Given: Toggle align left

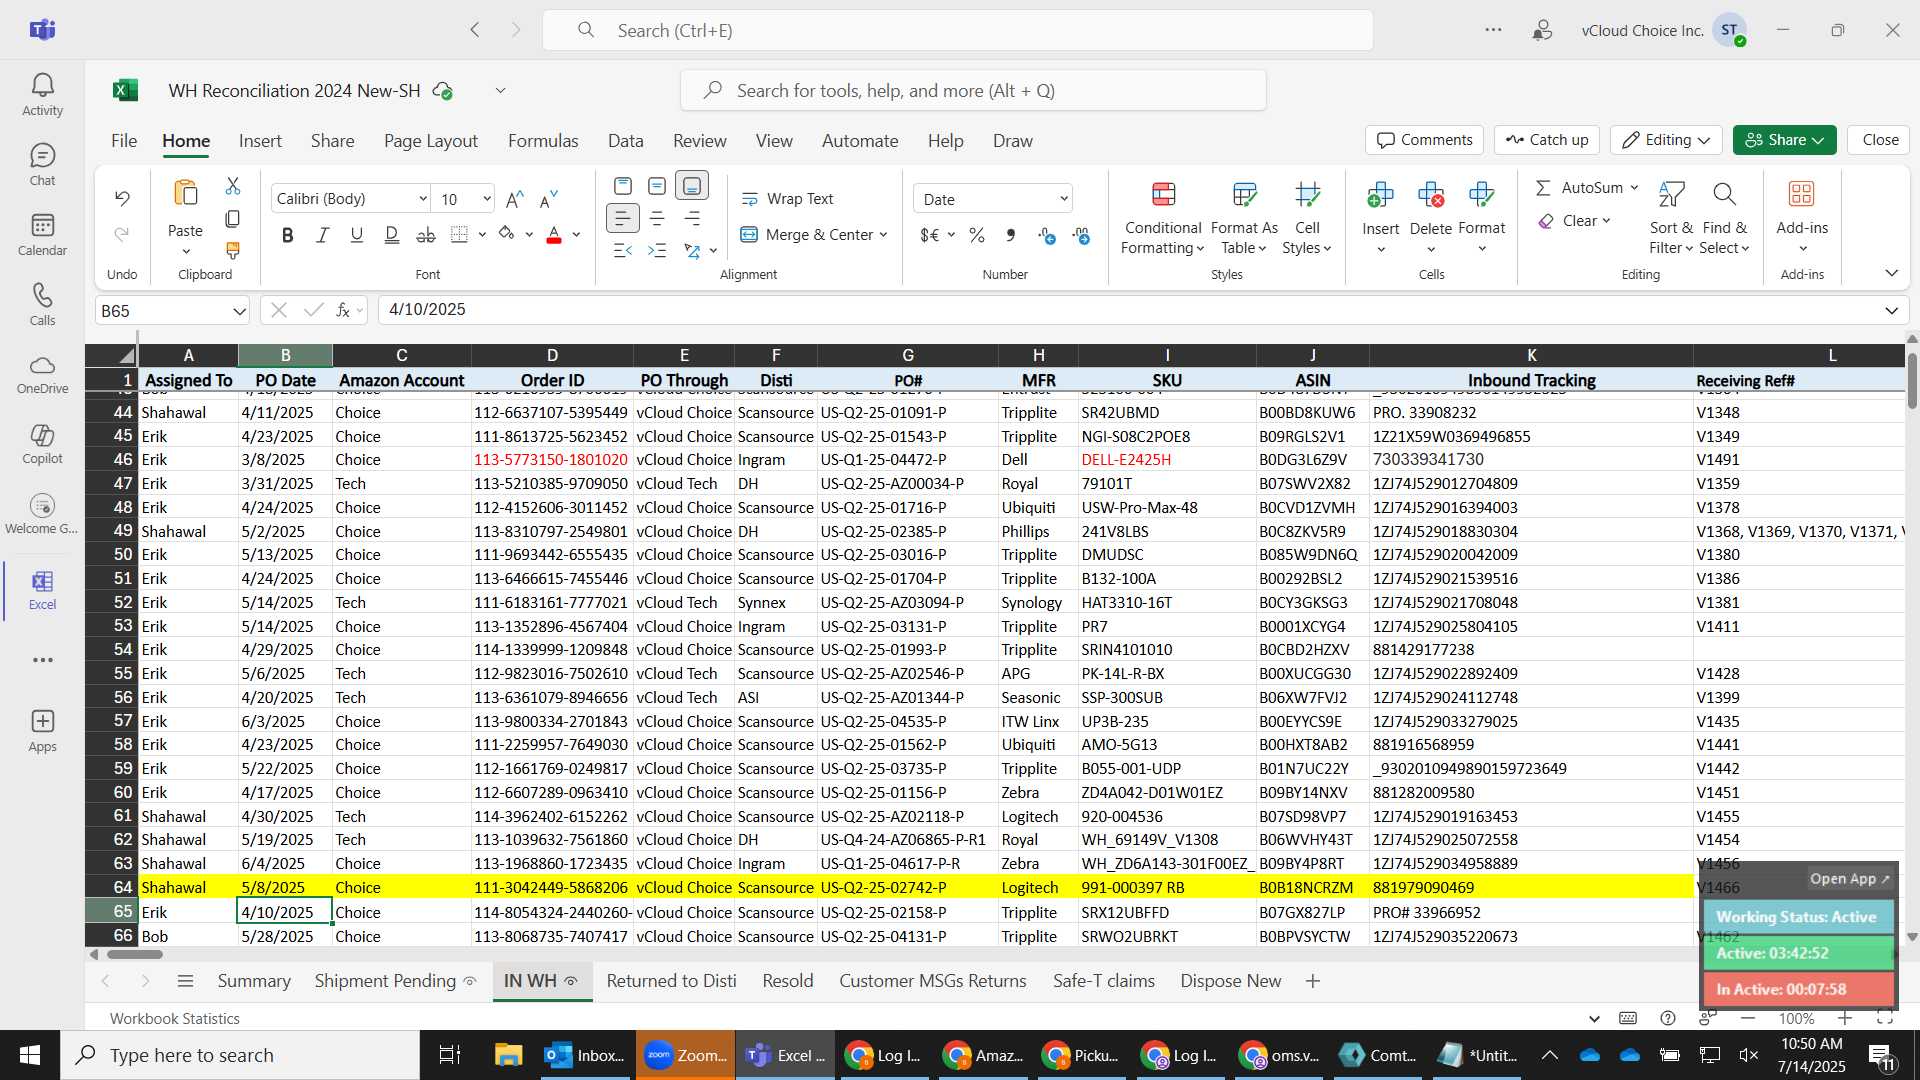Looking at the screenshot, I should point(623,218).
